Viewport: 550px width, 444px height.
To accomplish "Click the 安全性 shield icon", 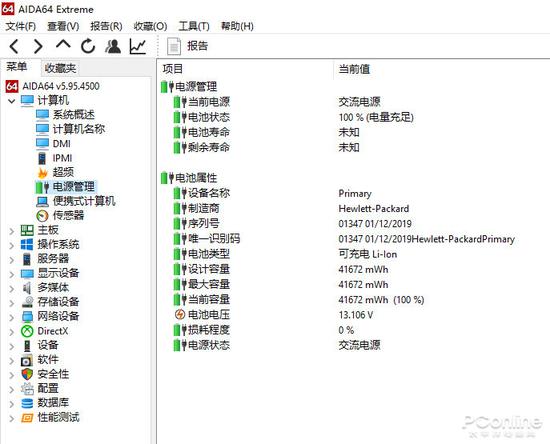I will pos(27,375).
